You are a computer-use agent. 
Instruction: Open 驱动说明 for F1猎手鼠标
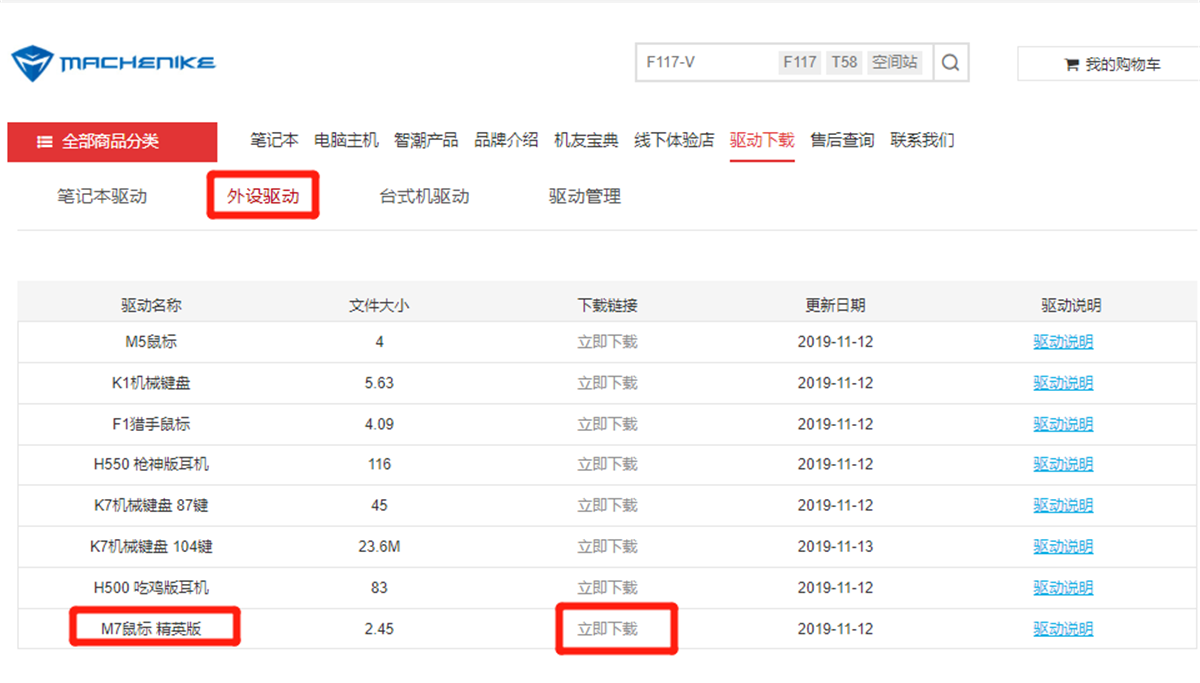pos(1063,424)
